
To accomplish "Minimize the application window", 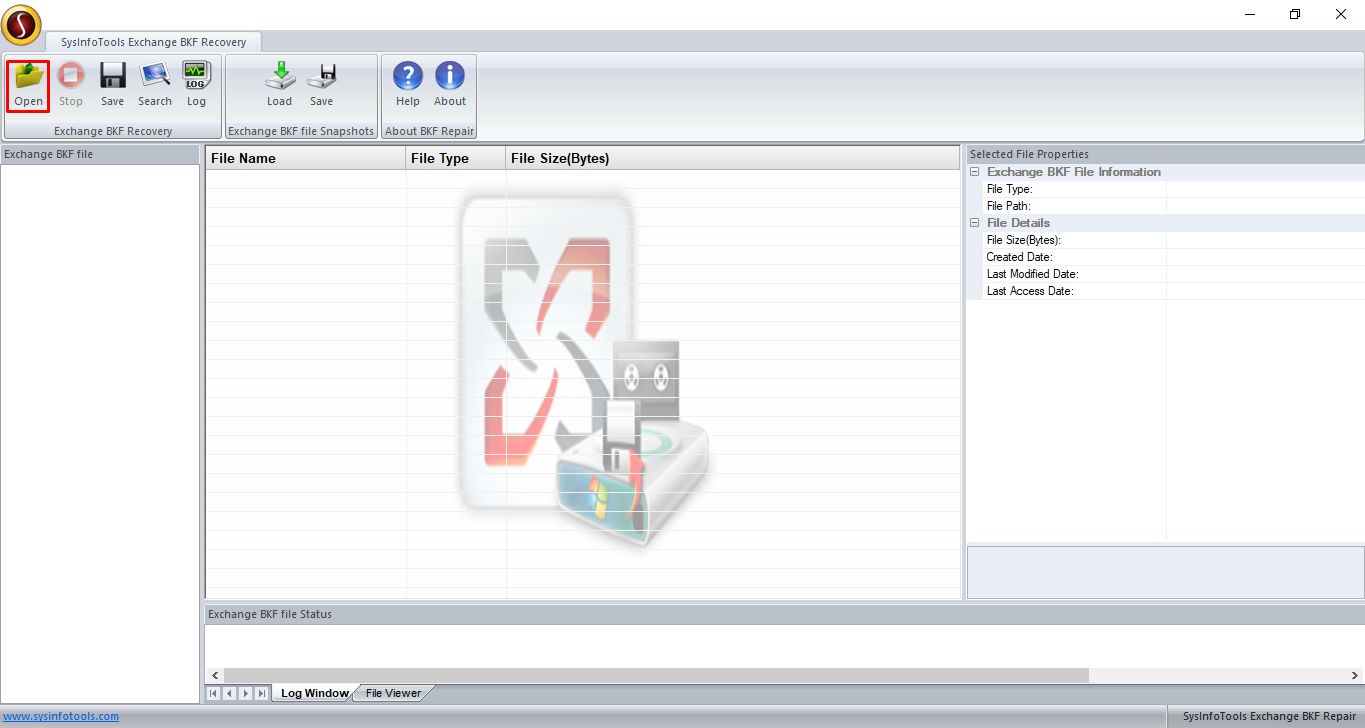I will pyautogui.click(x=1250, y=14).
